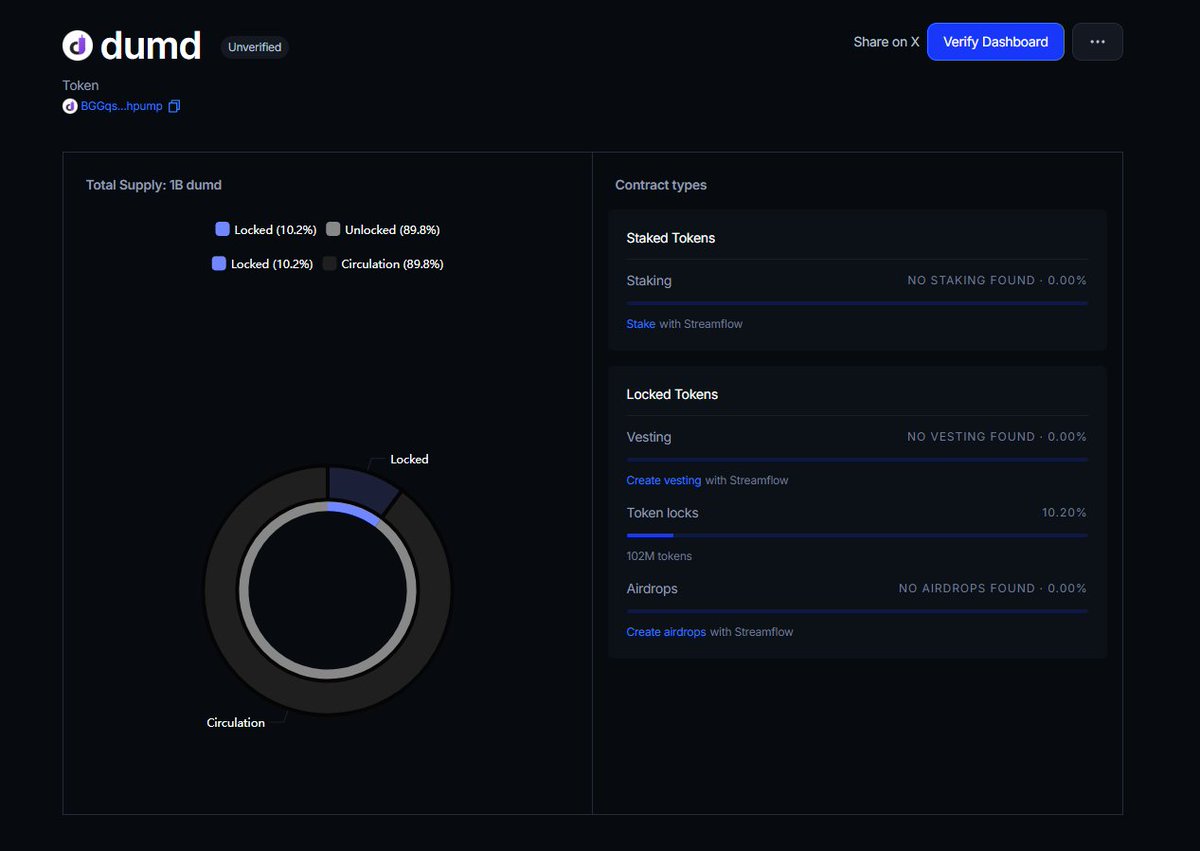The height and width of the screenshot is (851, 1200).
Task: Click the dark Circulation legend color swatch
Action: pyautogui.click(x=329, y=263)
